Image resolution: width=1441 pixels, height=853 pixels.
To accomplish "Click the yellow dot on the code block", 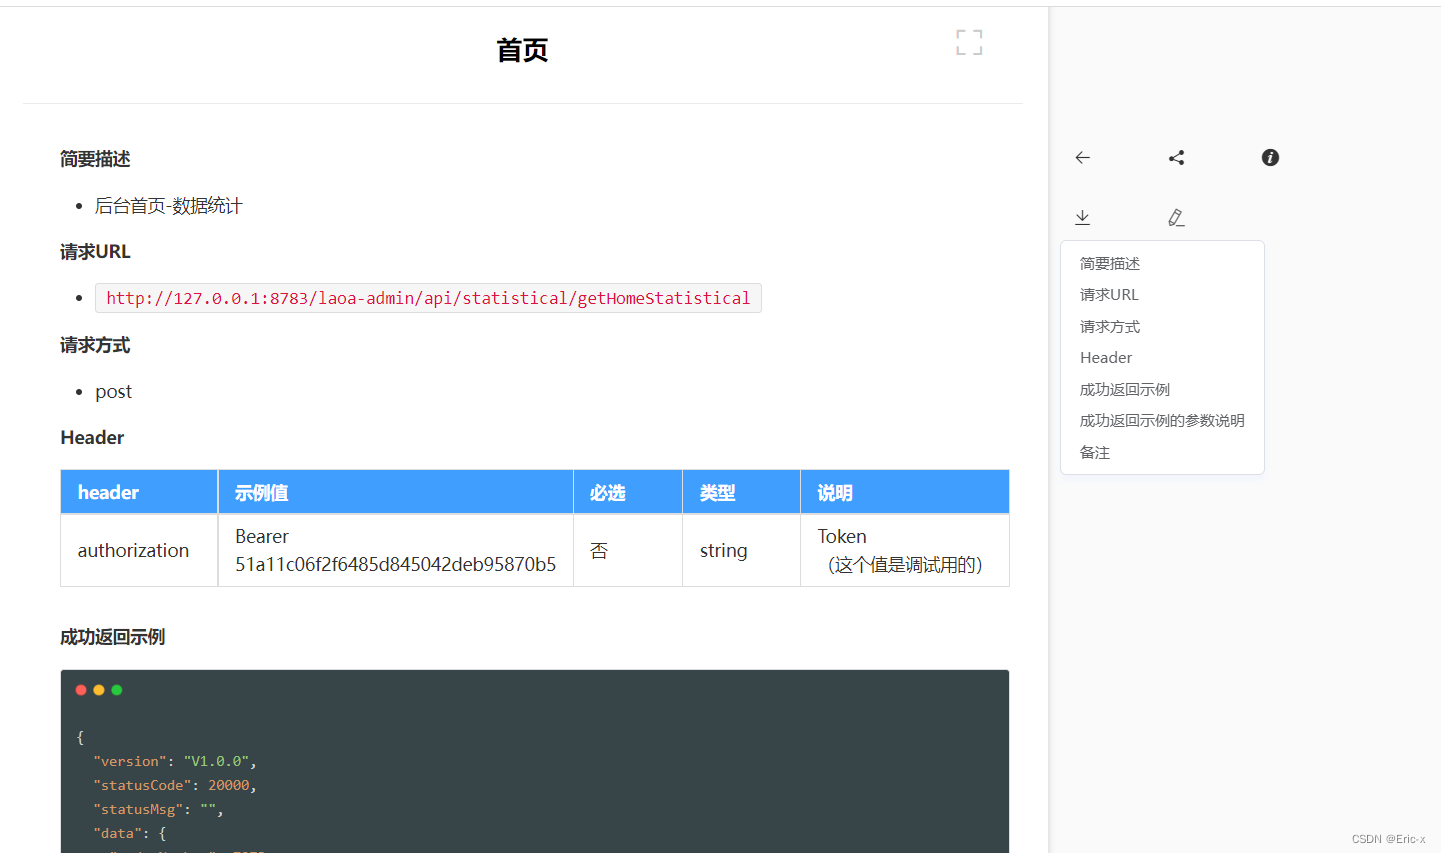I will pos(98,689).
